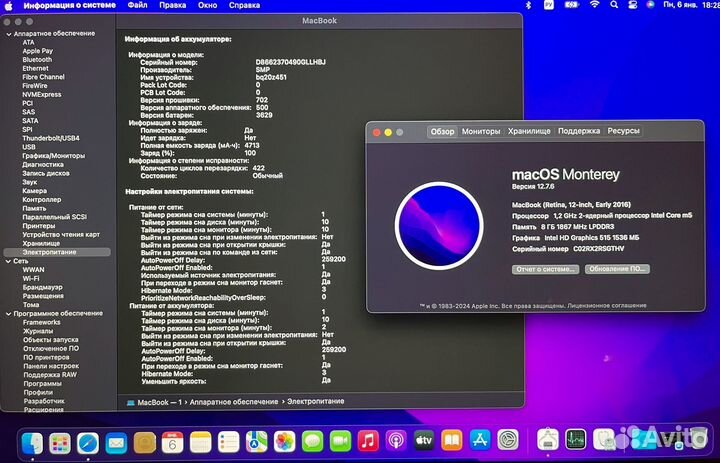Select Электропитание in the sidebar
The height and width of the screenshot is (463, 720).
[57, 252]
